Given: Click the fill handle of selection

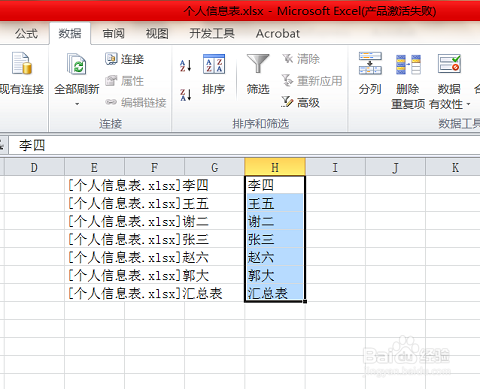Looking at the screenshot, I should click(x=305, y=302).
